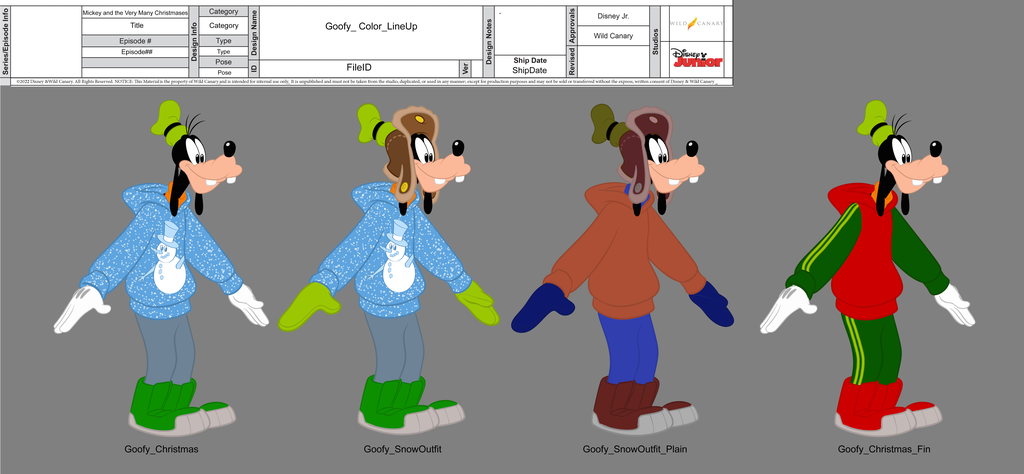This screenshot has height=474, width=1024.
Task: Click the vertical 'Design Notes' label
Action: 488,42
